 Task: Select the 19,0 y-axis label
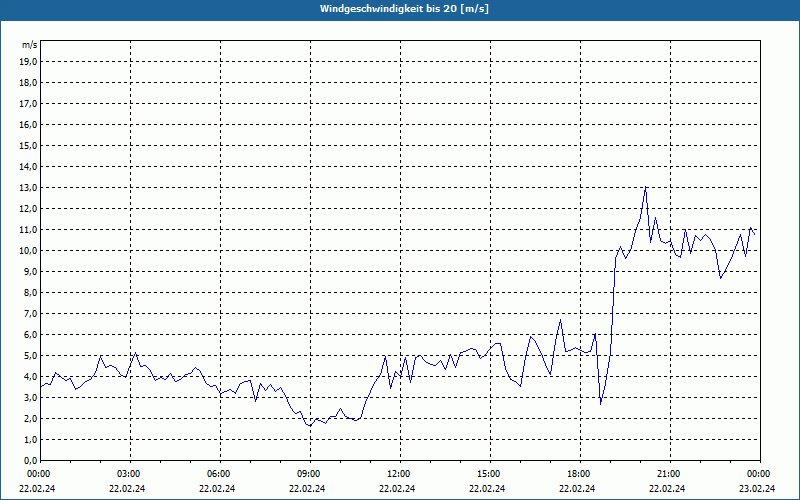click(x=28, y=62)
